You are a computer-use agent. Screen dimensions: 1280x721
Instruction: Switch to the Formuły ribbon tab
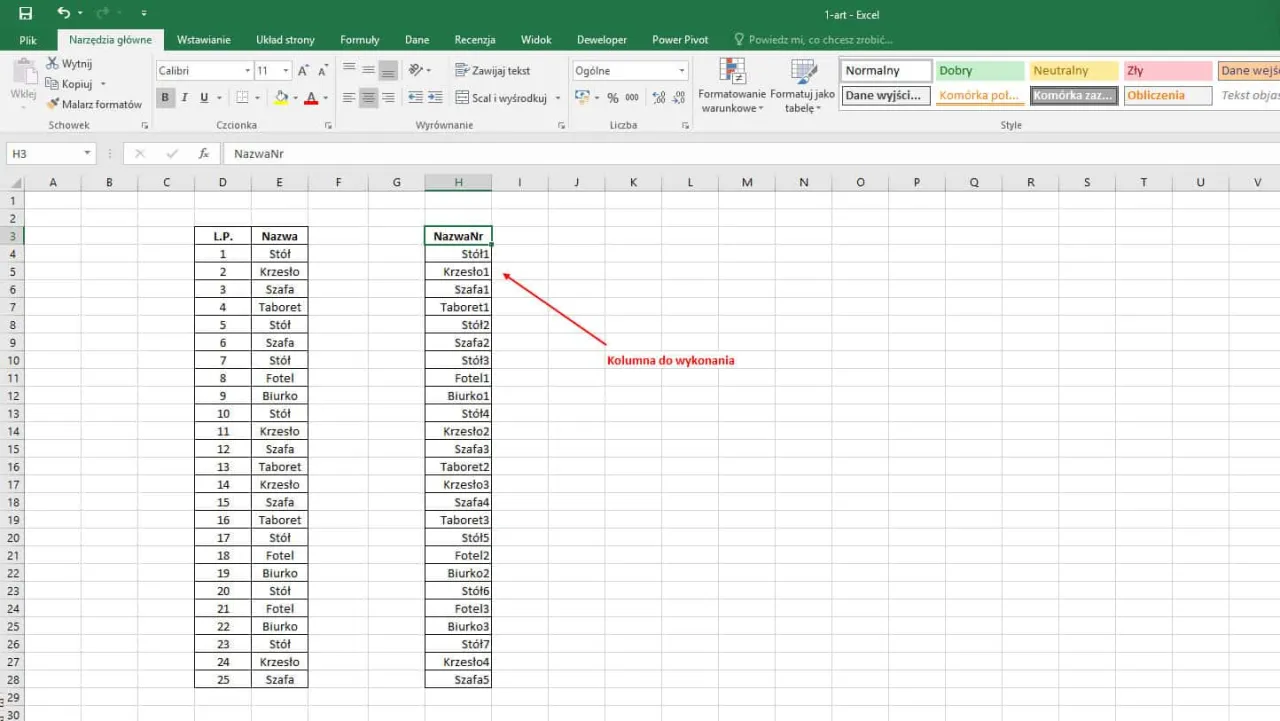point(359,40)
